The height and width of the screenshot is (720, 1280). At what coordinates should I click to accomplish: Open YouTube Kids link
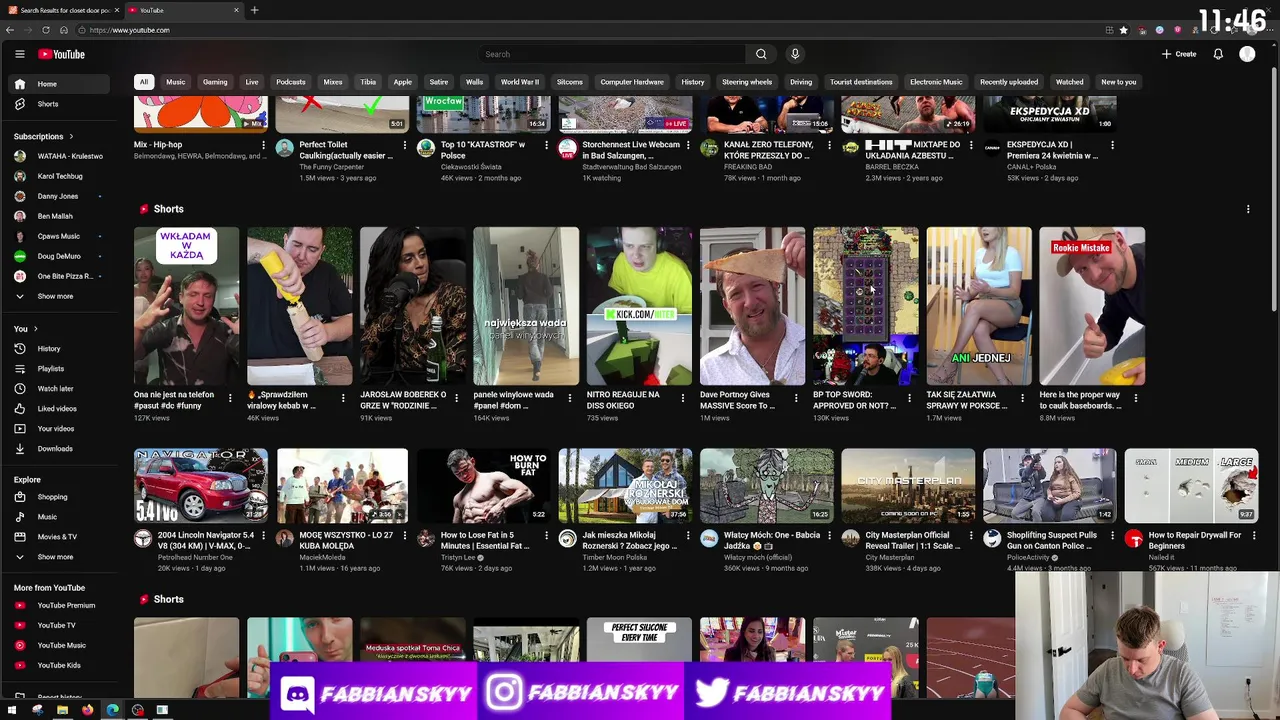tap(60, 665)
